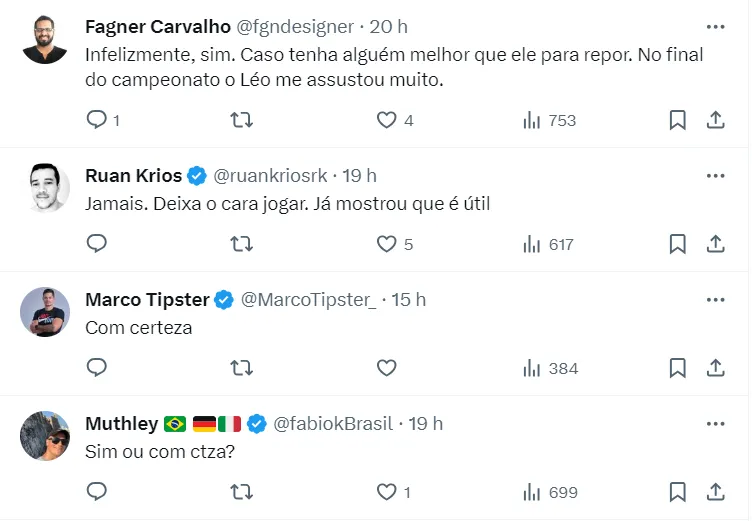Open share menu on Fagner Carvalho's tweet
The image size is (752, 521).
pos(716,120)
